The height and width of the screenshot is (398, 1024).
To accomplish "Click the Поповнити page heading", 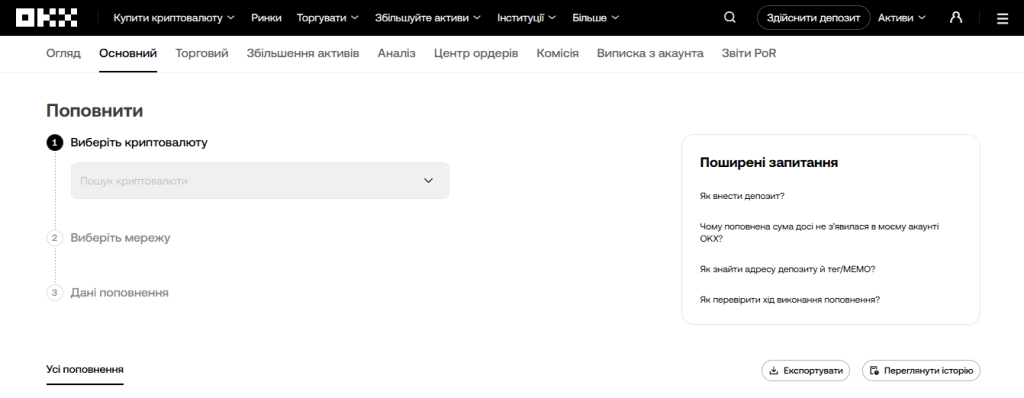I will [x=95, y=110].
